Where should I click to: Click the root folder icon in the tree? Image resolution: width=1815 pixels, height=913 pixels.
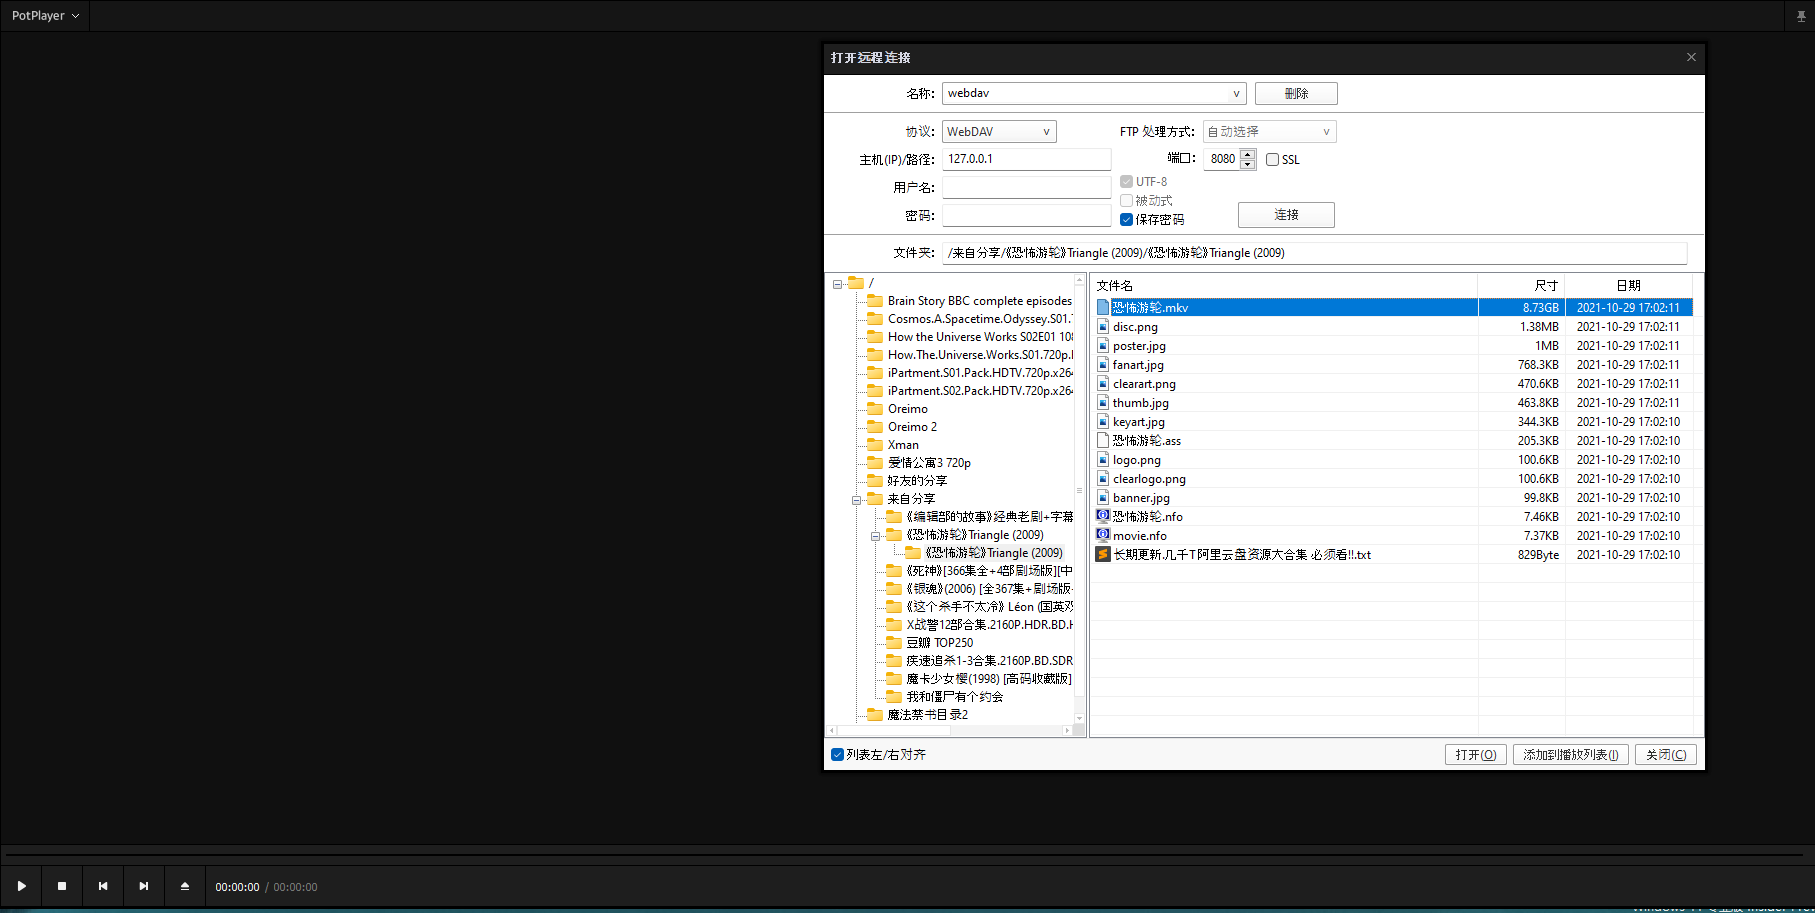coord(857,283)
